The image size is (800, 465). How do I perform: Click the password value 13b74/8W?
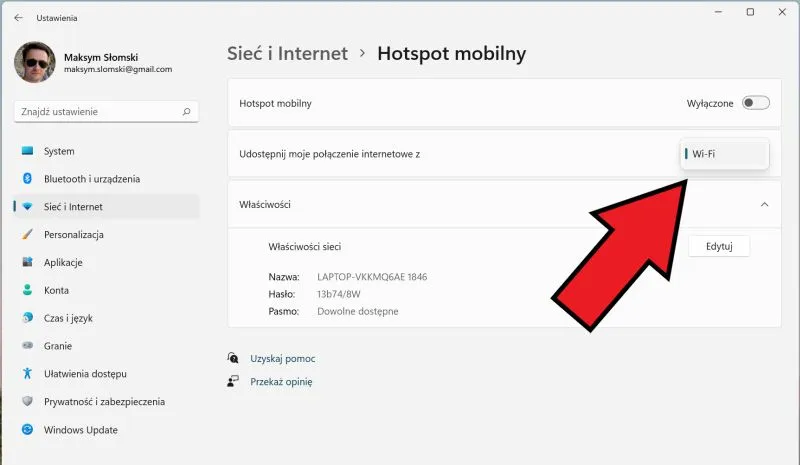(x=339, y=294)
